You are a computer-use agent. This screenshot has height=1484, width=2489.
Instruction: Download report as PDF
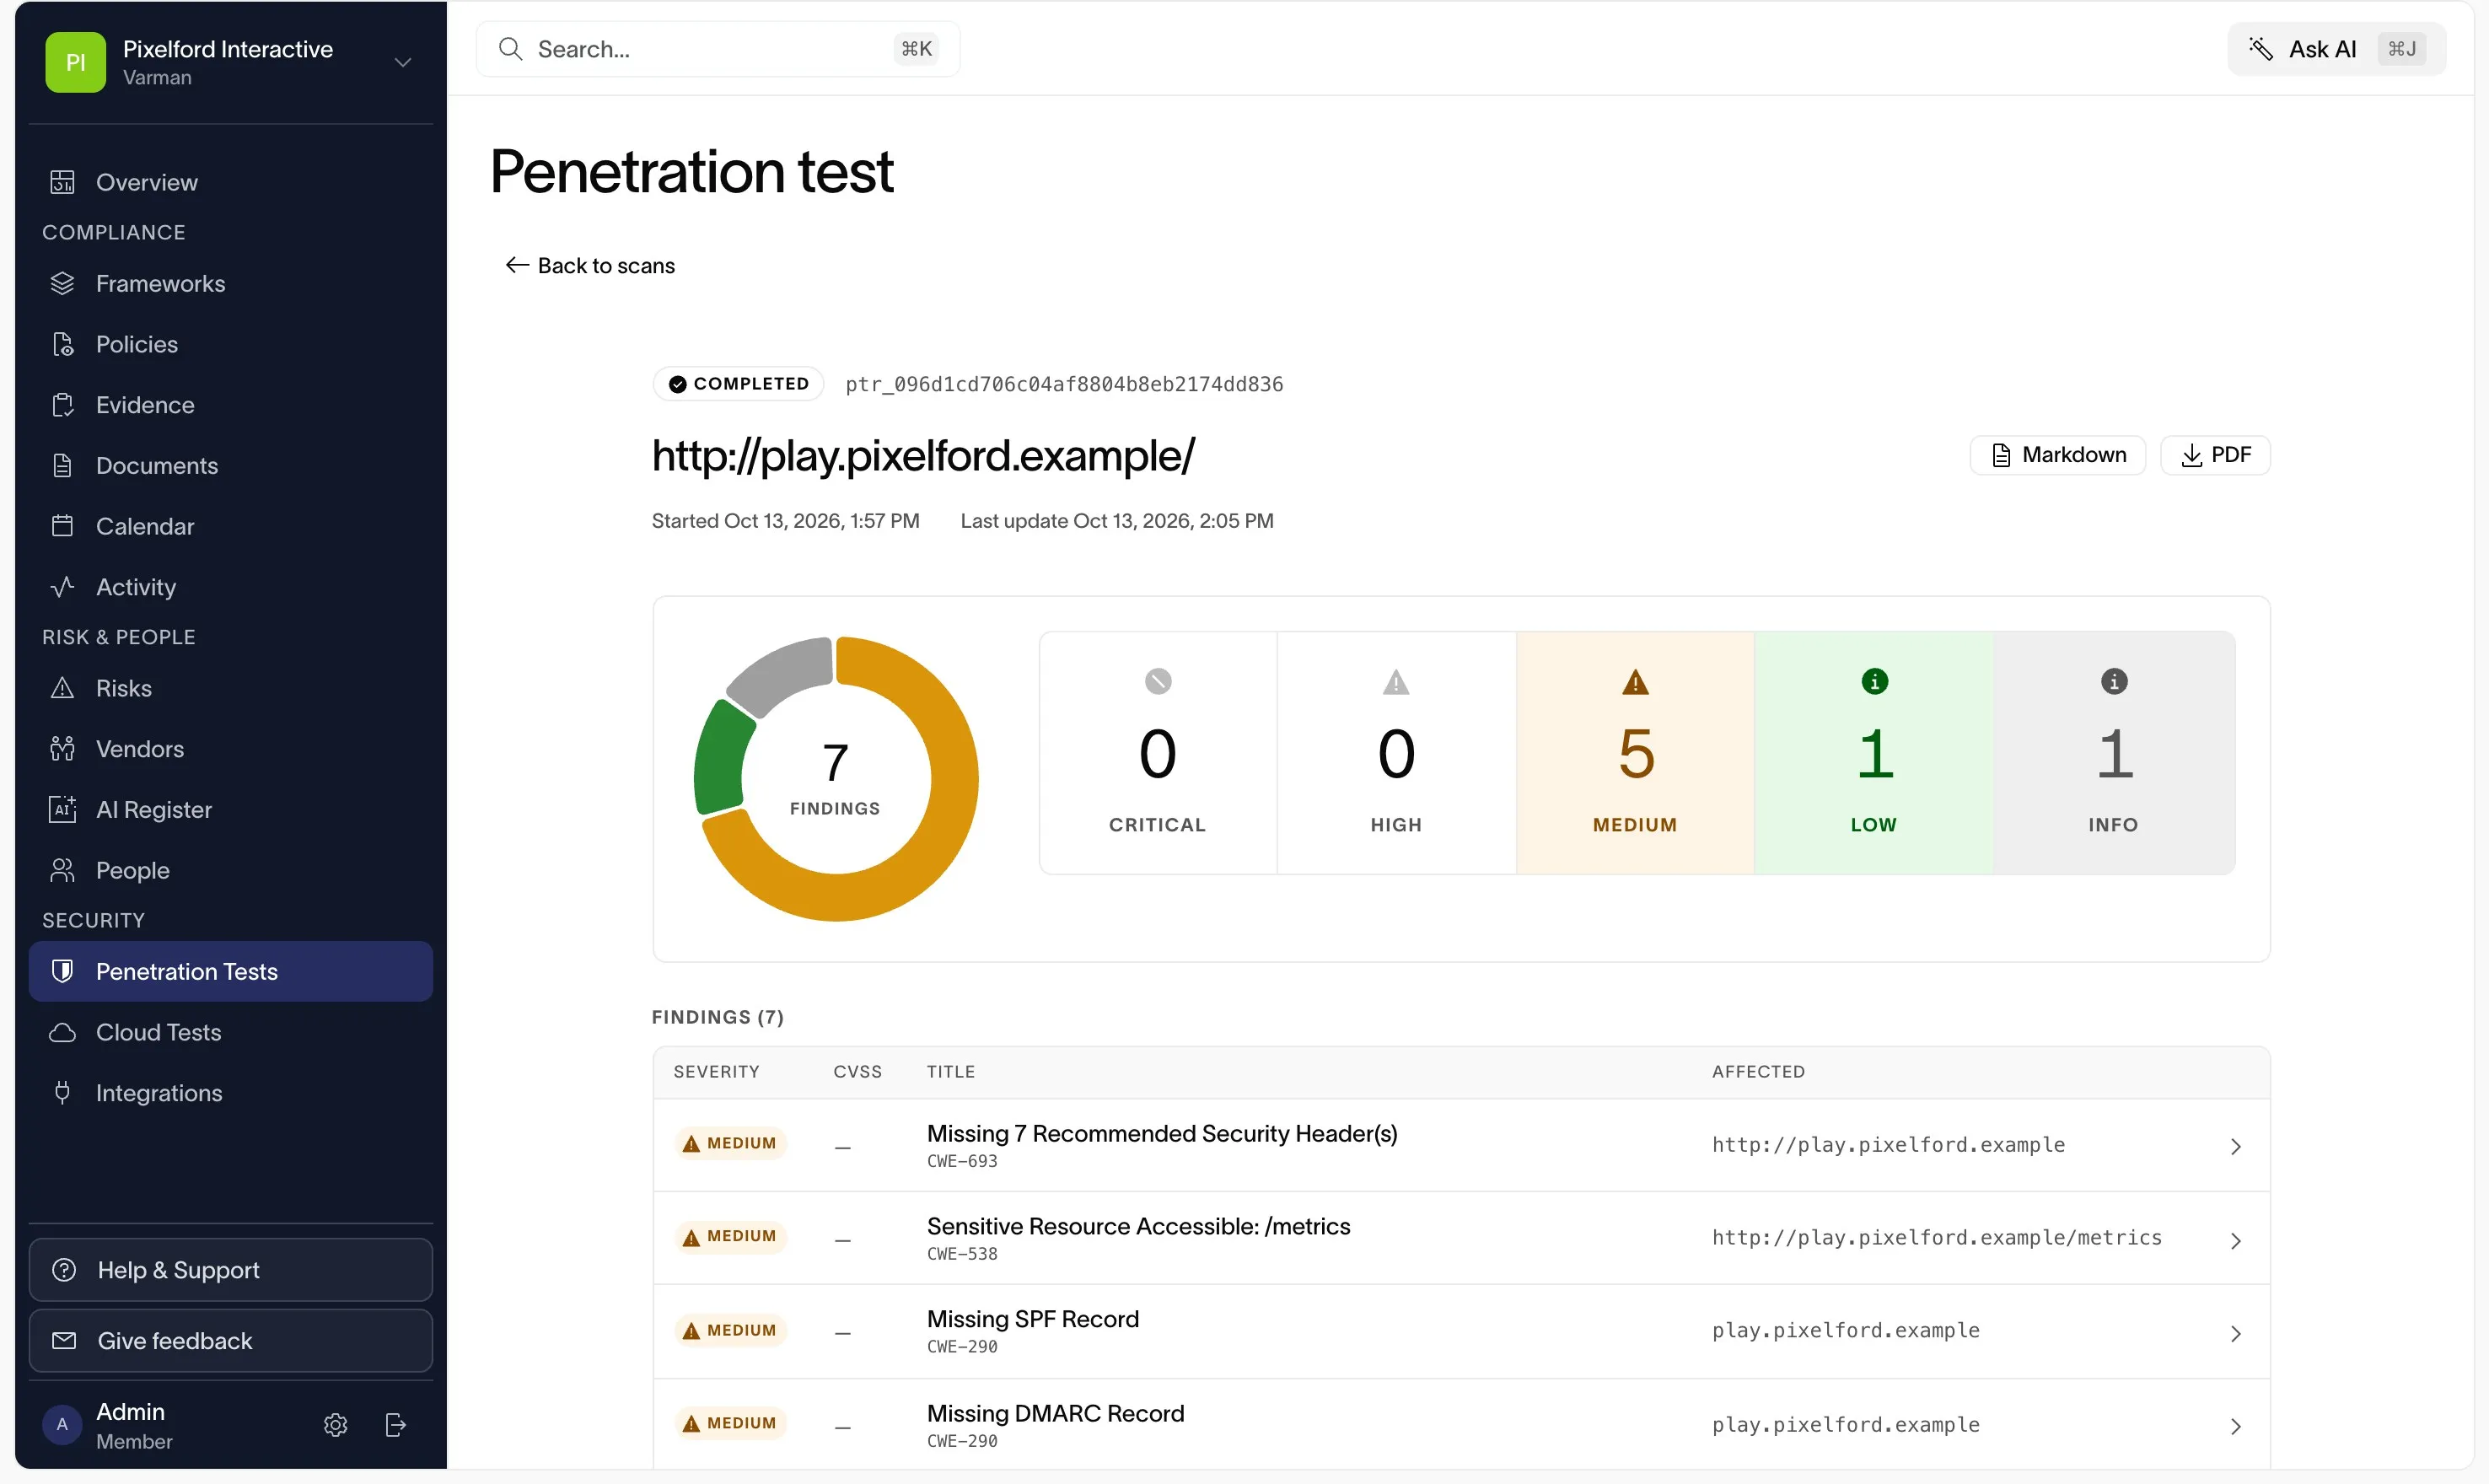tap(2215, 455)
